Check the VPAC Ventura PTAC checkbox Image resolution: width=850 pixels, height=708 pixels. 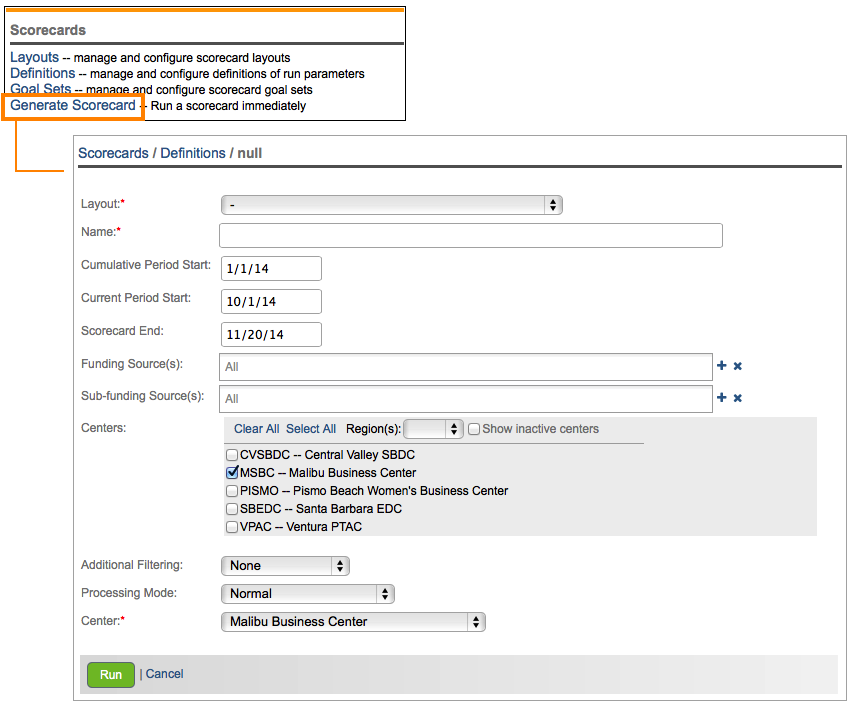pos(233,527)
